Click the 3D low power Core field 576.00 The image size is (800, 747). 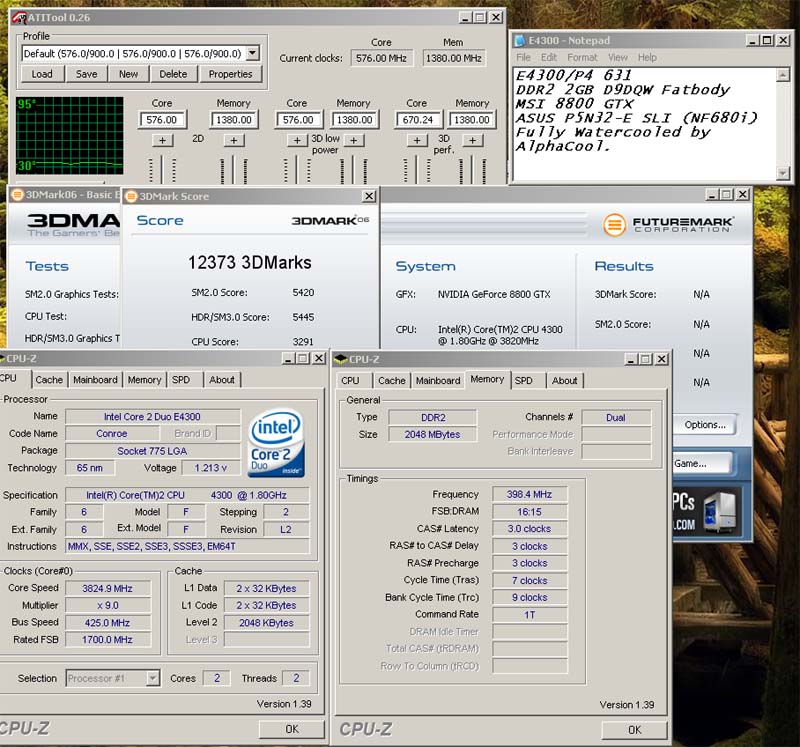click(298, 120)
